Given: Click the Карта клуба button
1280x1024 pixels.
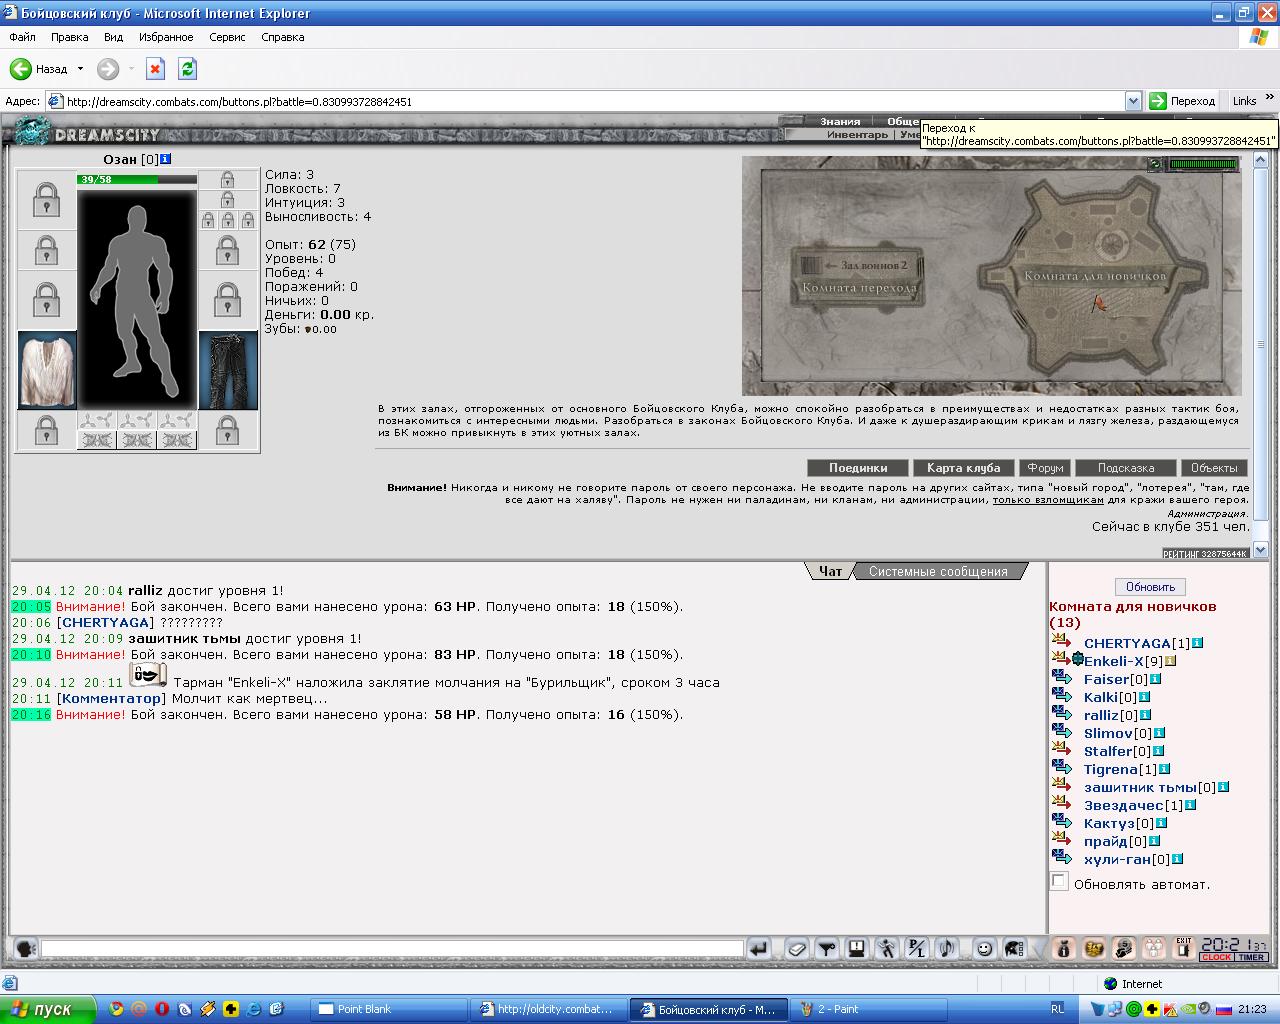Looking at the screenshot, I should click(x=963, y=467).
